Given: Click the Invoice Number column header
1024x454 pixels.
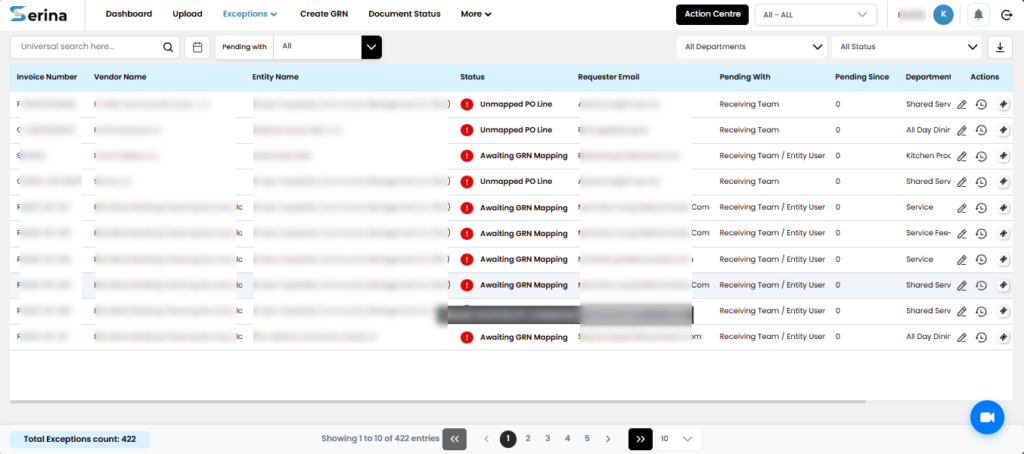Looking at the screenshot, I should 47,77.
